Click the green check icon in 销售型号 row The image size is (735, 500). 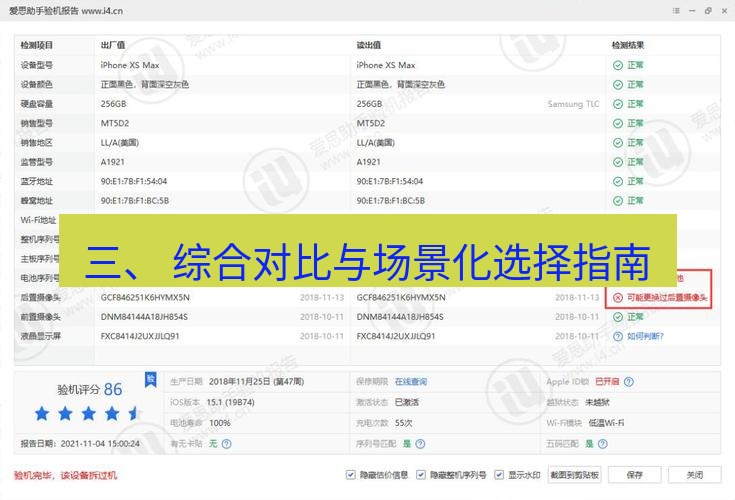618,123
